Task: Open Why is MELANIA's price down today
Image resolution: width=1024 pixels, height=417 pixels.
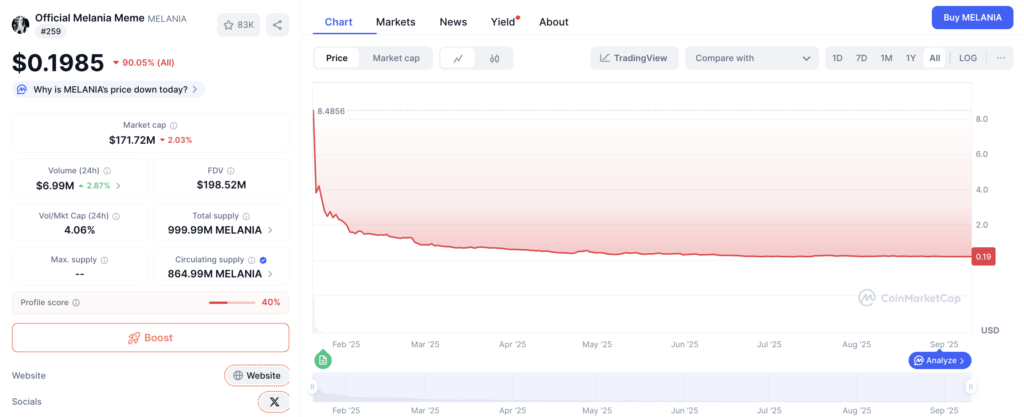Action: [108, 89]
